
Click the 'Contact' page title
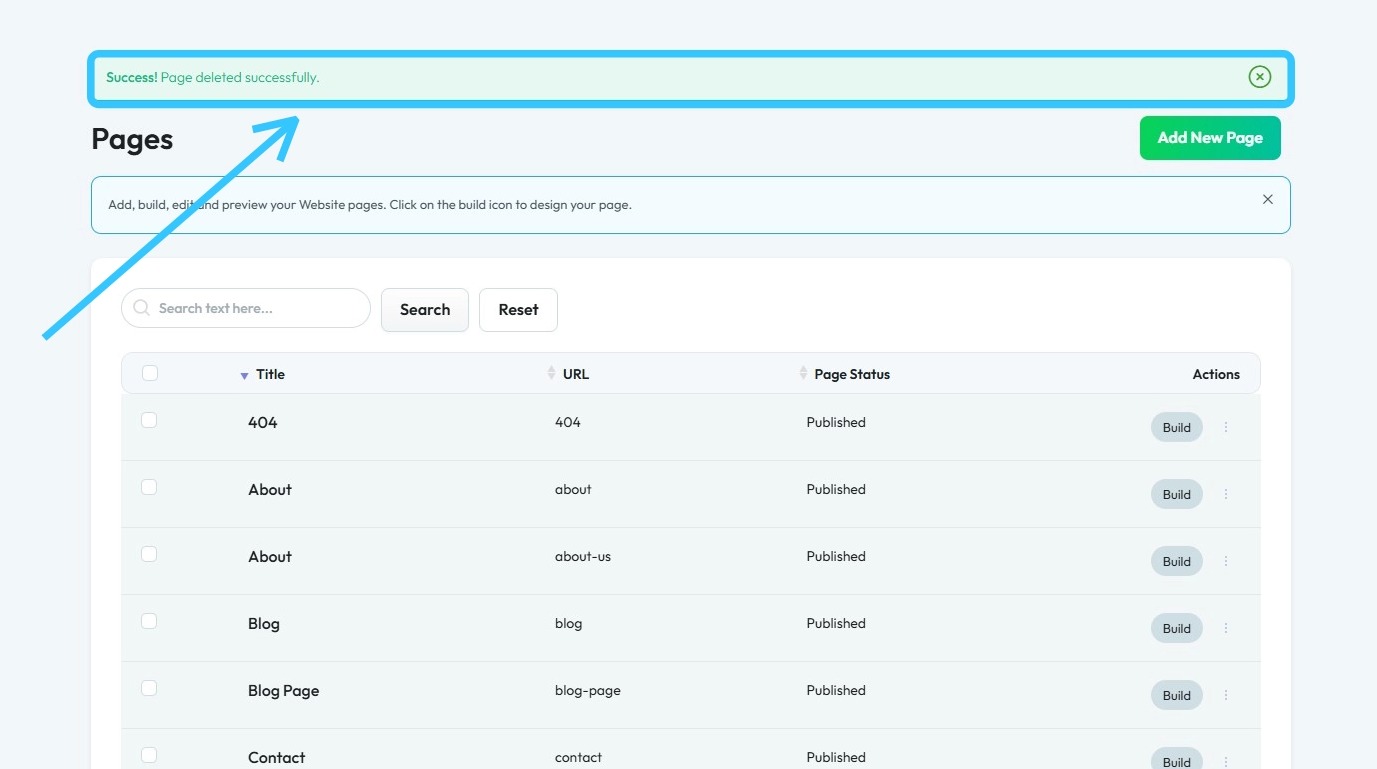277,757
